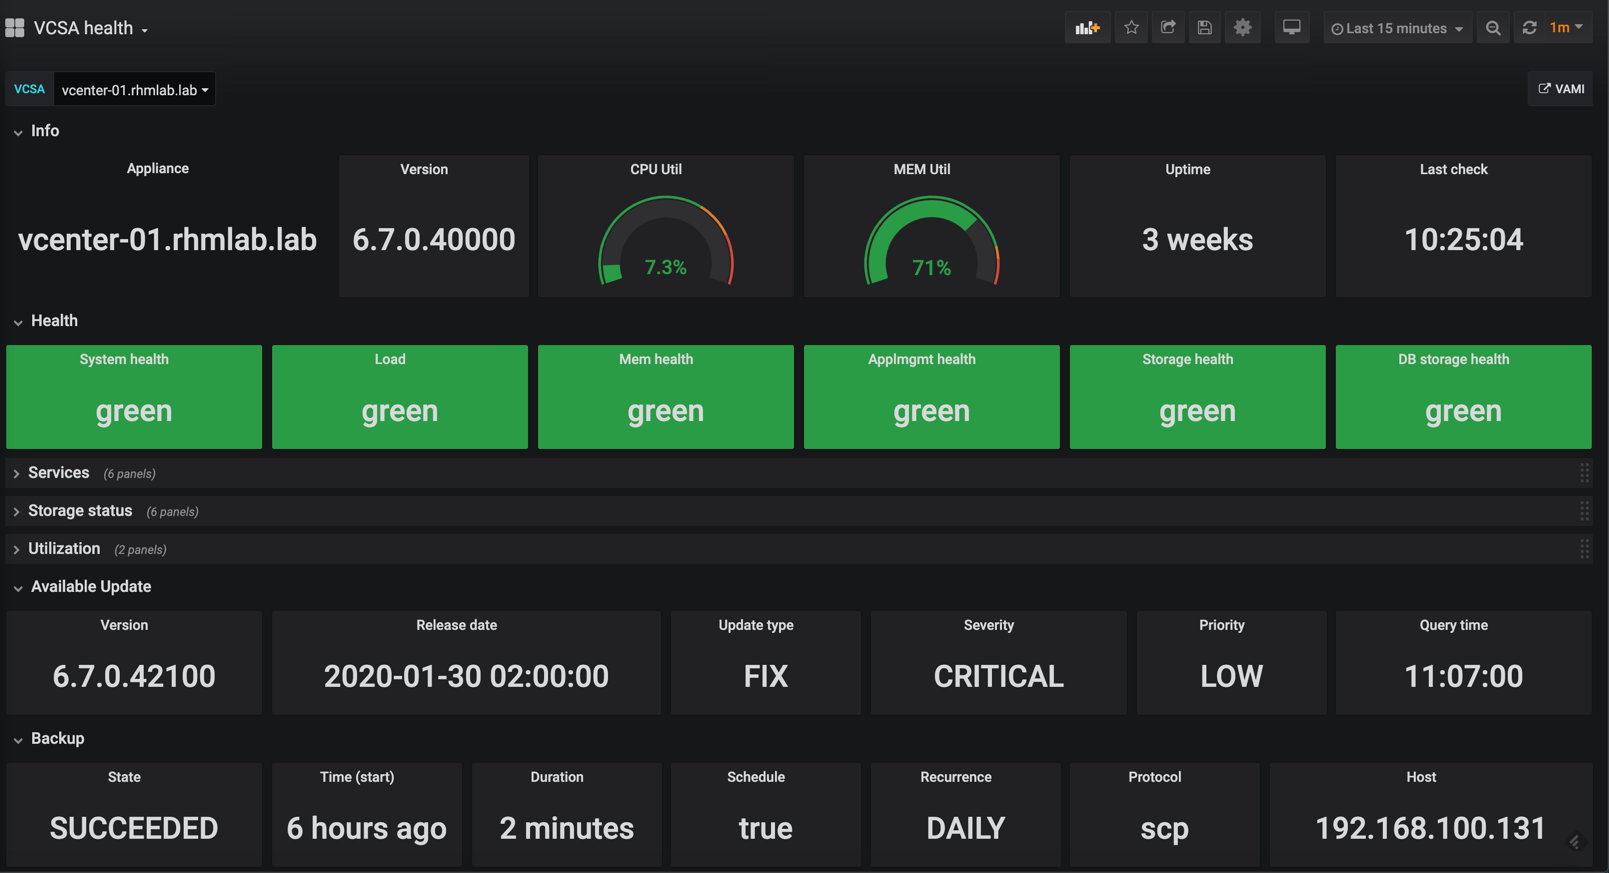Click the 3 weeks uptime value
Screen dimensions: 1609x873
1198,240
